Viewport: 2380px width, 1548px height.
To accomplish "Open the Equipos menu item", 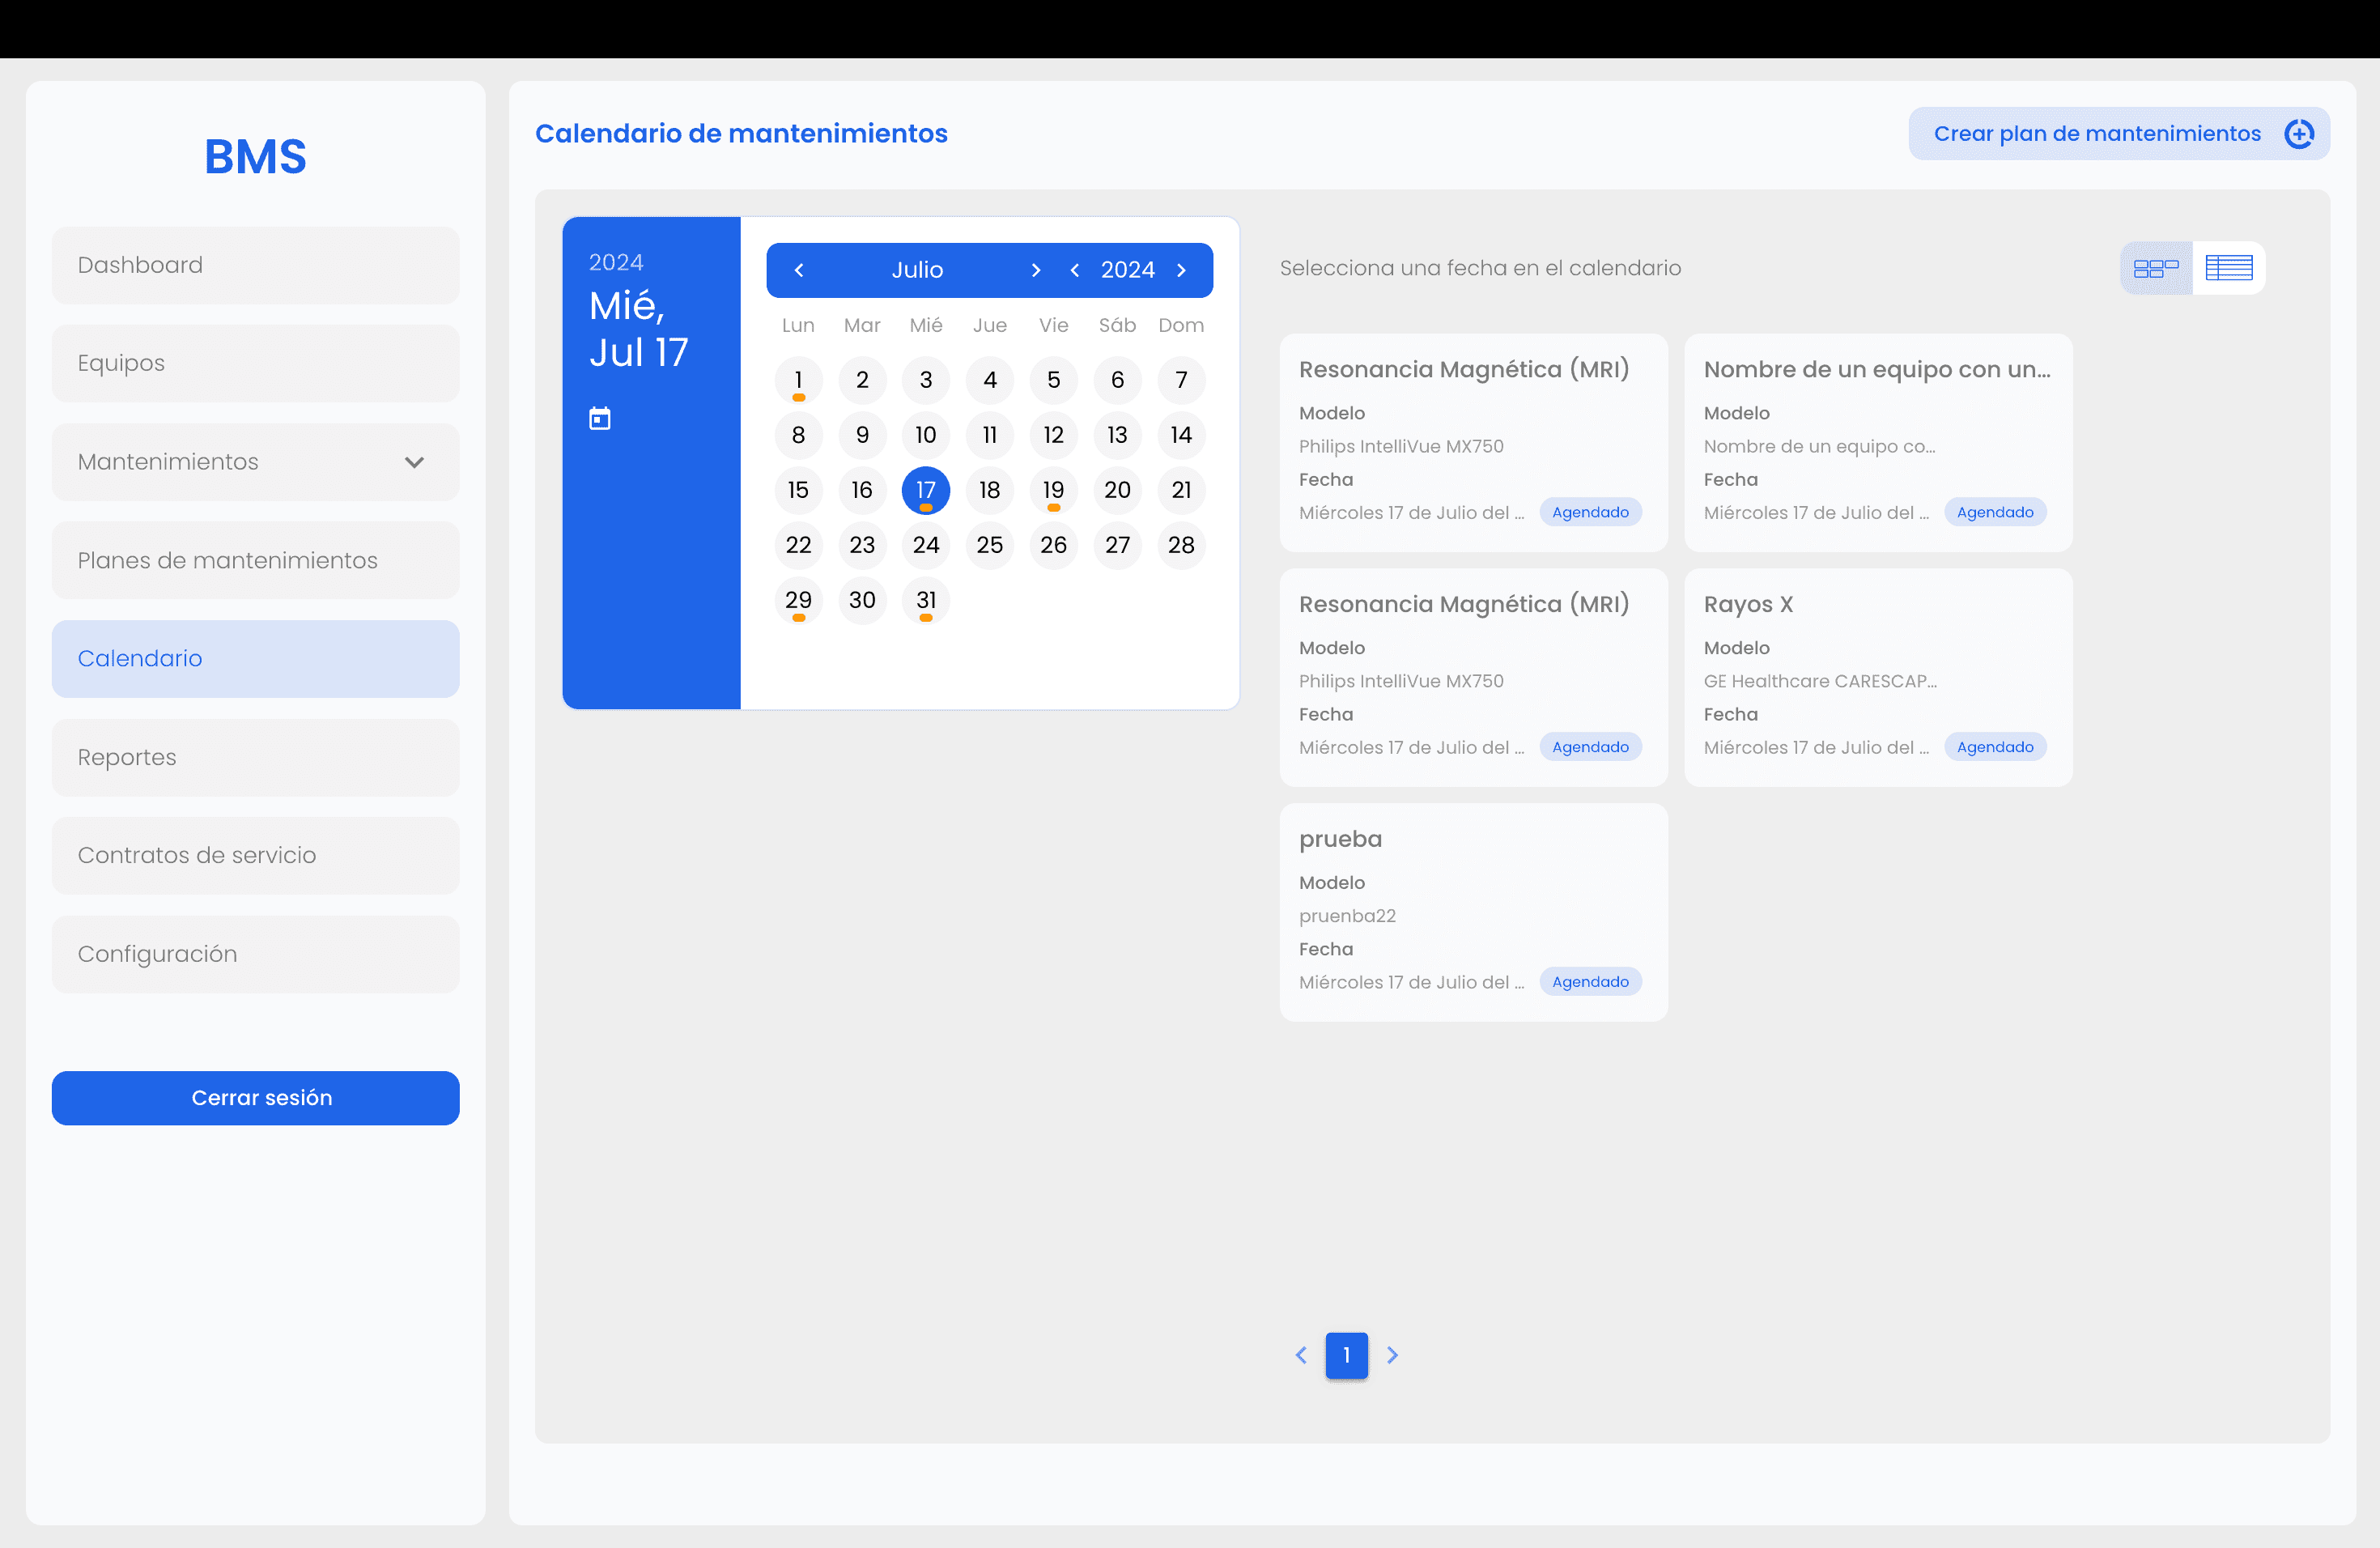I will point(256,363).
